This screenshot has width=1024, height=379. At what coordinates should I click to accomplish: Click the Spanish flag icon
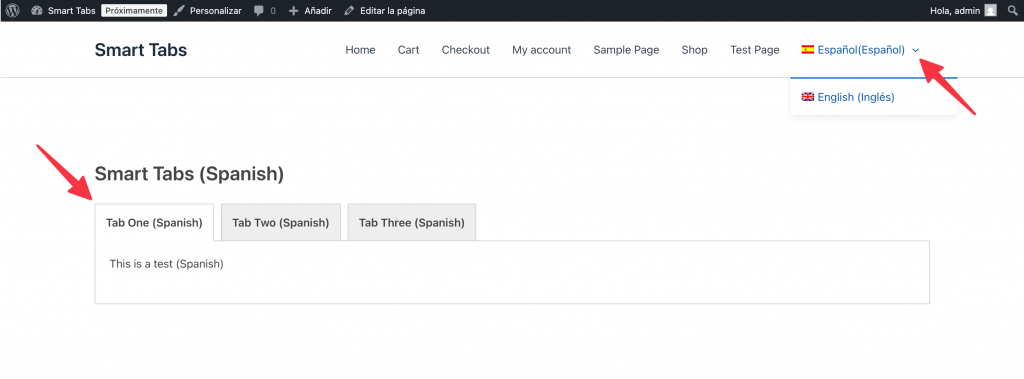(808, 50)
